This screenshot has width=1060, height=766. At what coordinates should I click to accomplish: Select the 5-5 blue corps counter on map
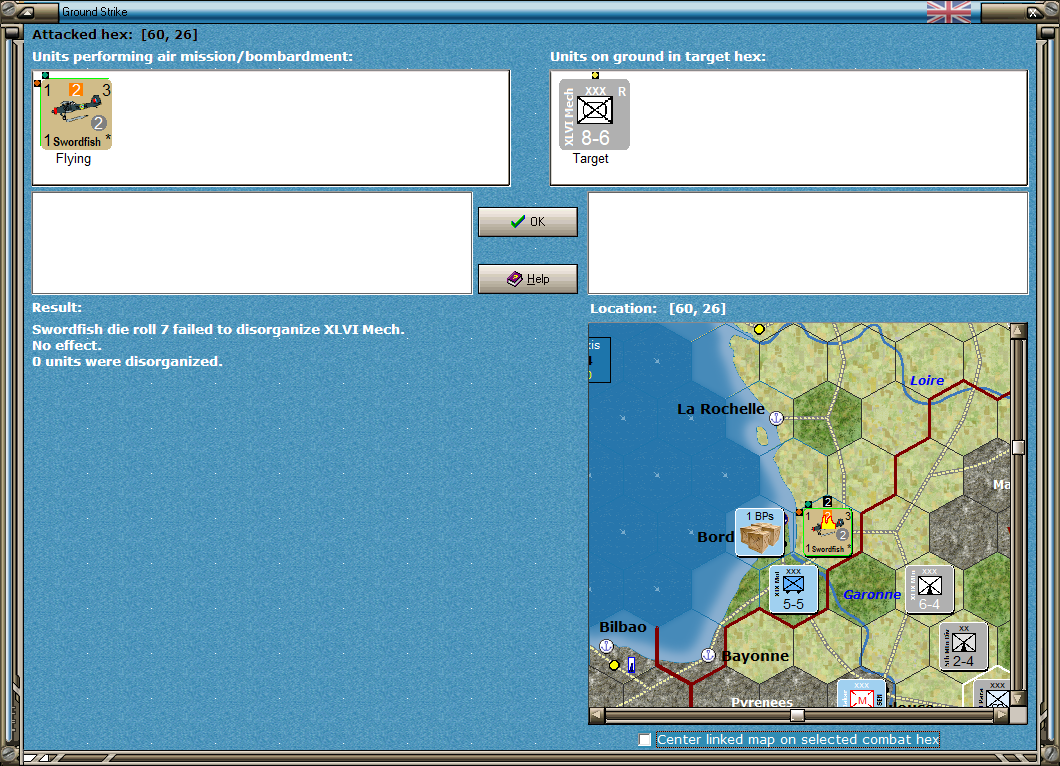tap(794, 590)
